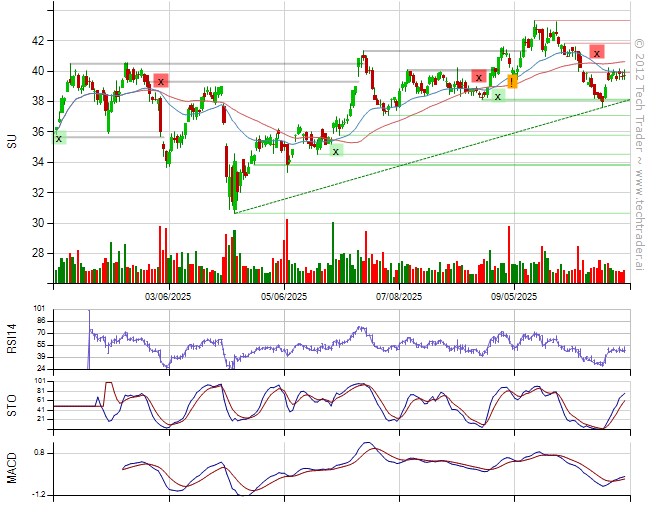Select the 09/05/2025 date label
Screen dimensions: 657x514
coord(514,297)
